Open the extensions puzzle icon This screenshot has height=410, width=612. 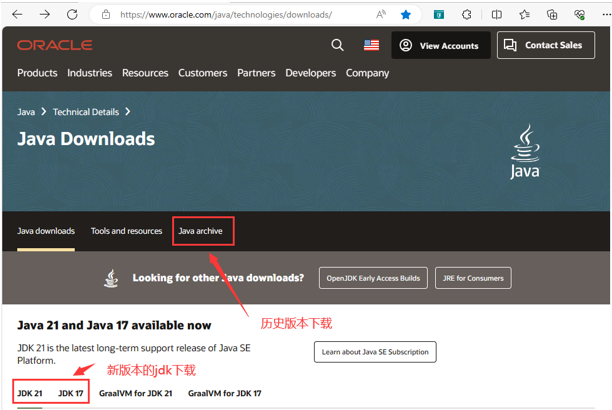(x=466, y=15)
